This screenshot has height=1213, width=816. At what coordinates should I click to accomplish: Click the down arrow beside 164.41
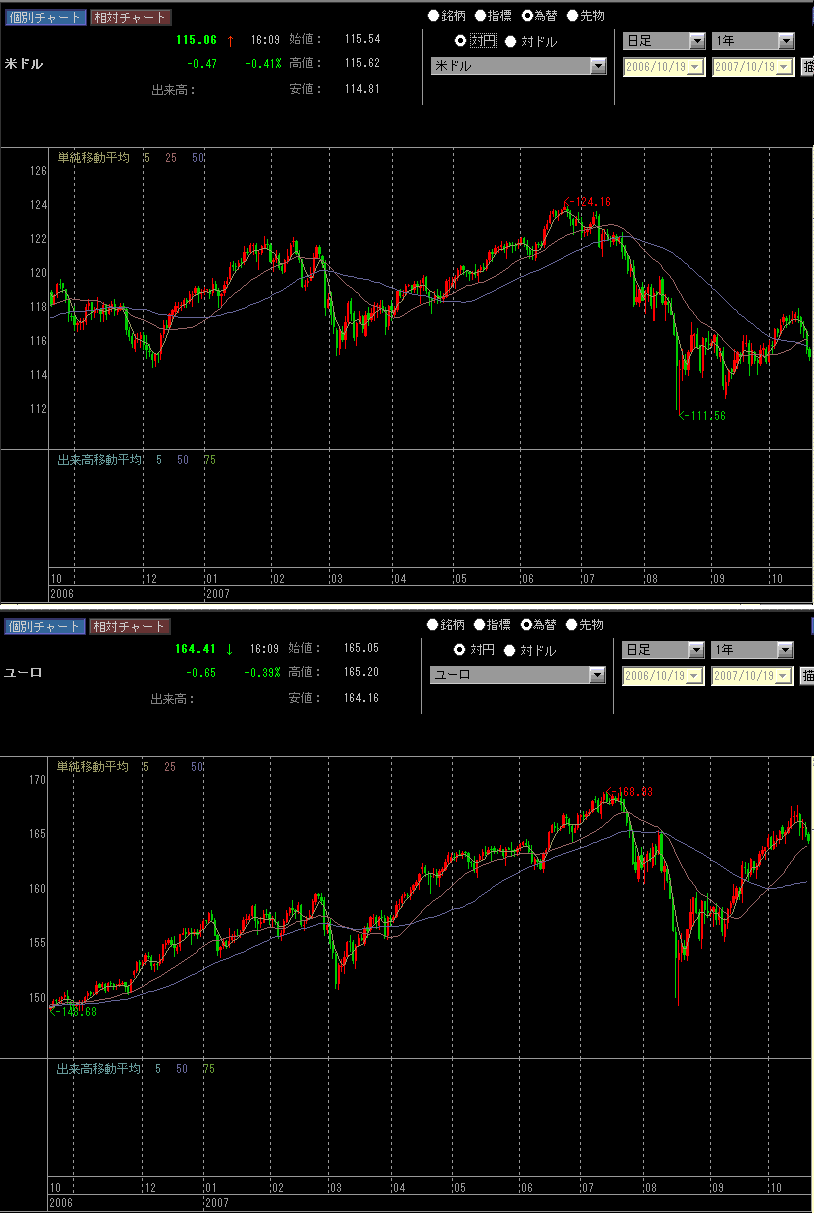(x=230, y=649)
